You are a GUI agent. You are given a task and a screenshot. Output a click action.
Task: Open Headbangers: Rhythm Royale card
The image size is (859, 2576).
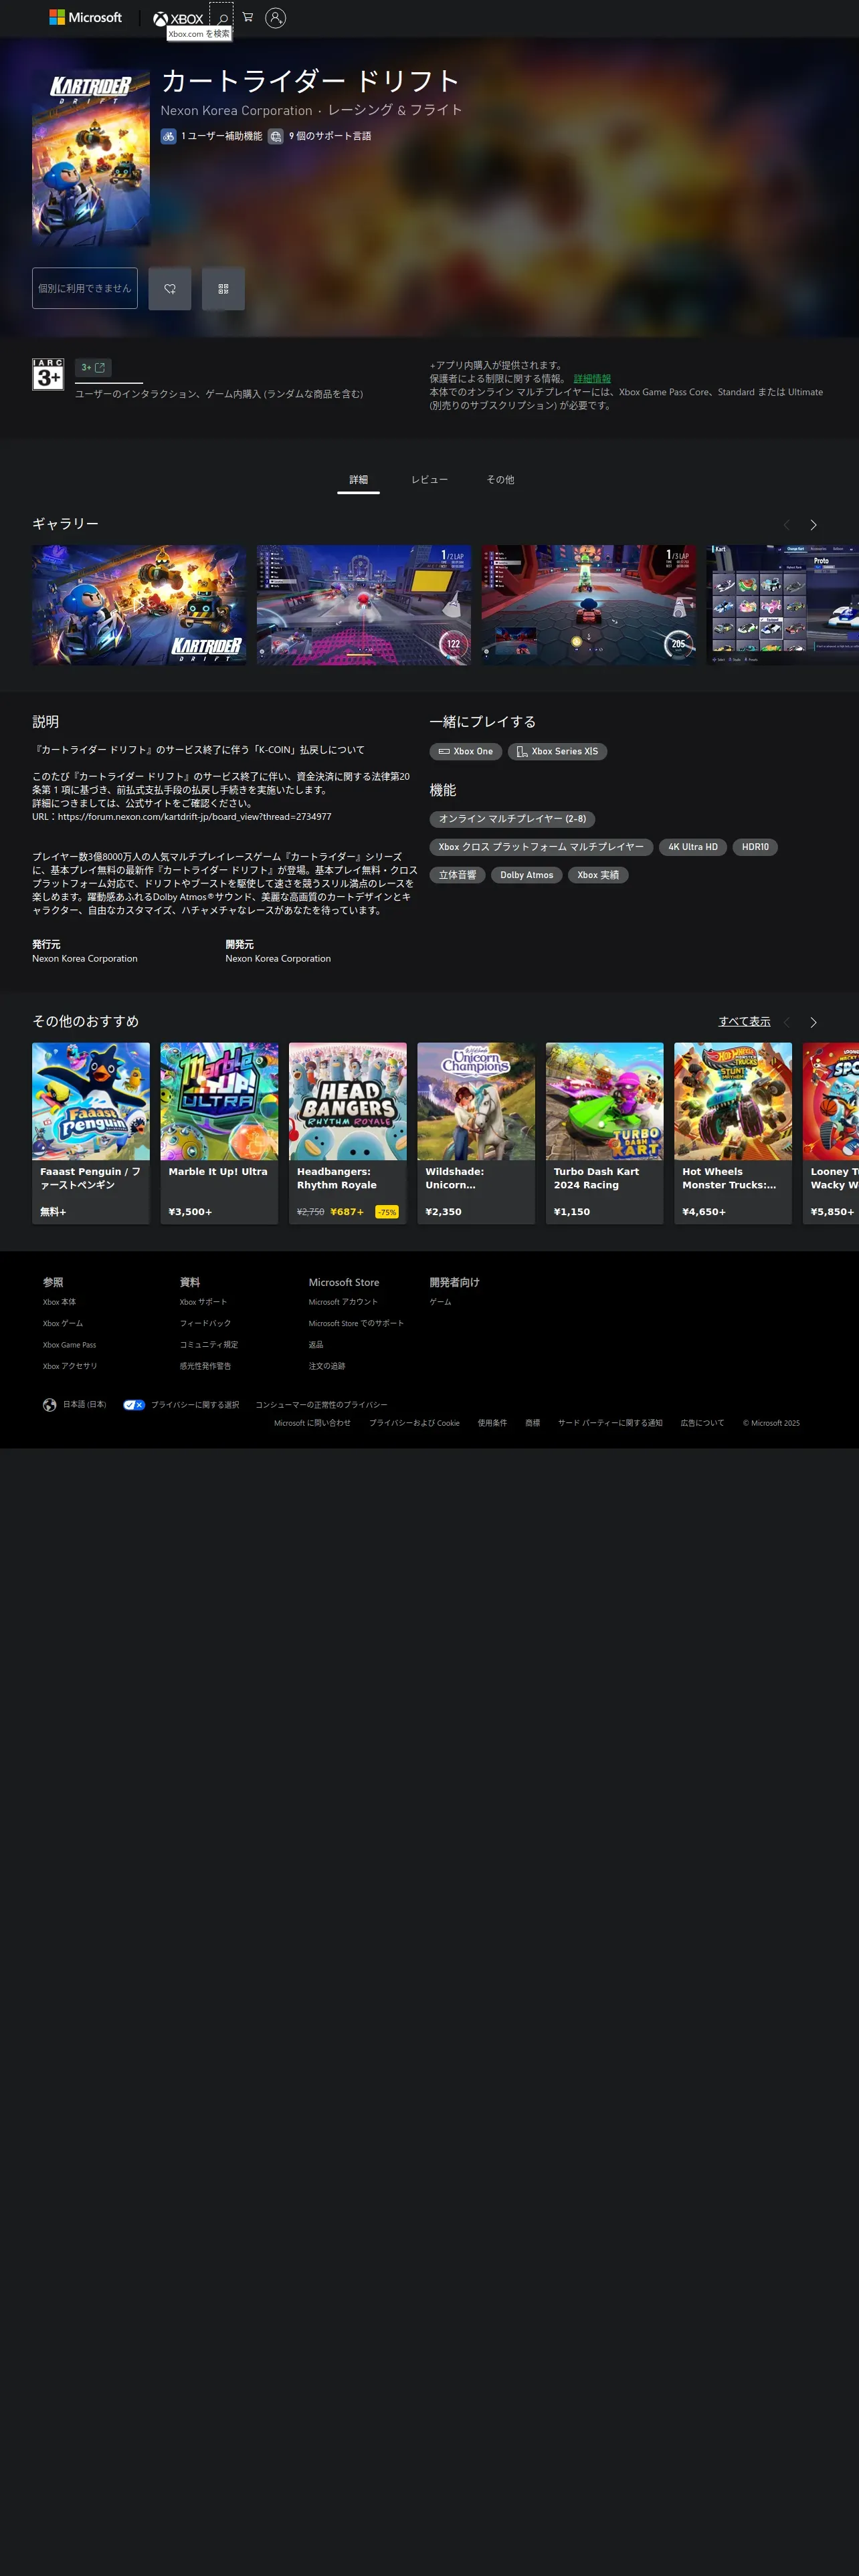[x=348, y=1133]
